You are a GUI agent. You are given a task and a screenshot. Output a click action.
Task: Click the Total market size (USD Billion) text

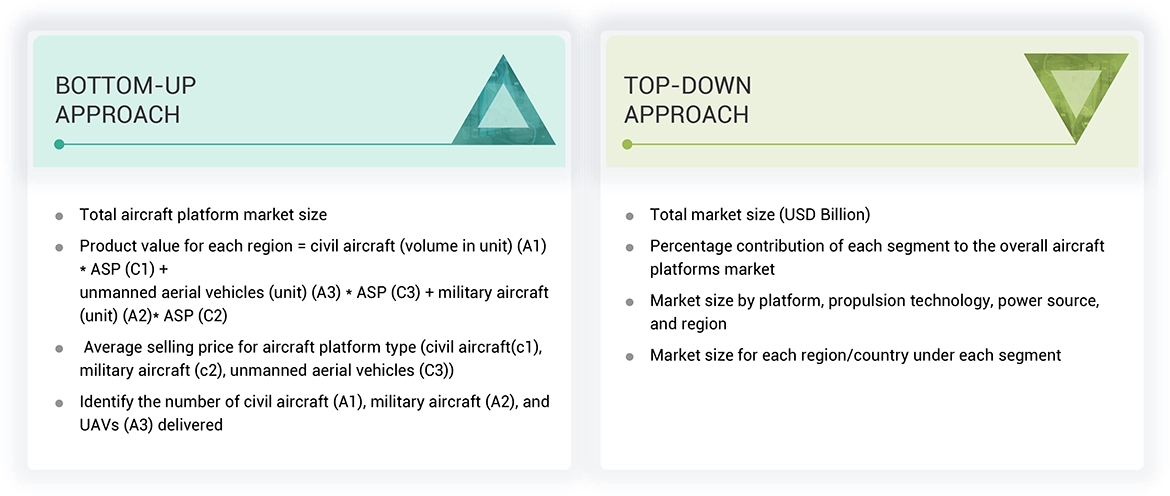tap(760, 215)
